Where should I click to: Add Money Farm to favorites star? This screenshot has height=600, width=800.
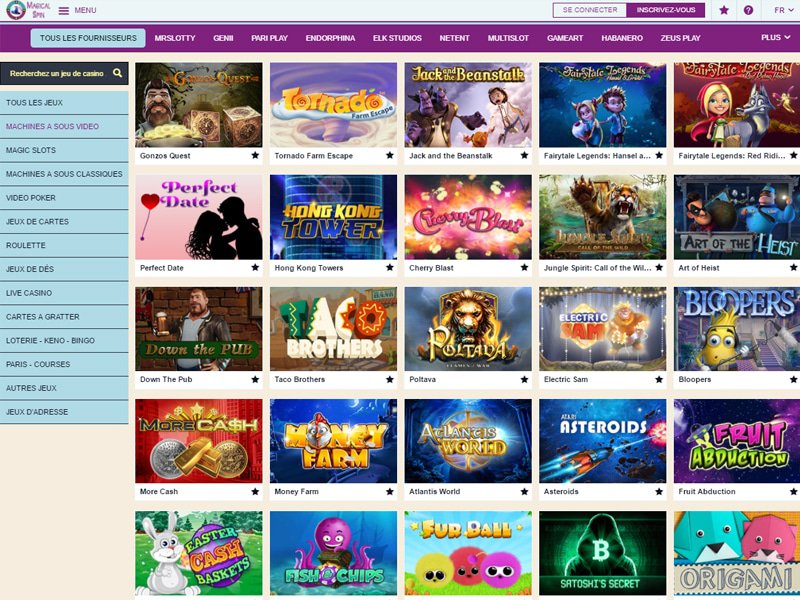[390, 491]
